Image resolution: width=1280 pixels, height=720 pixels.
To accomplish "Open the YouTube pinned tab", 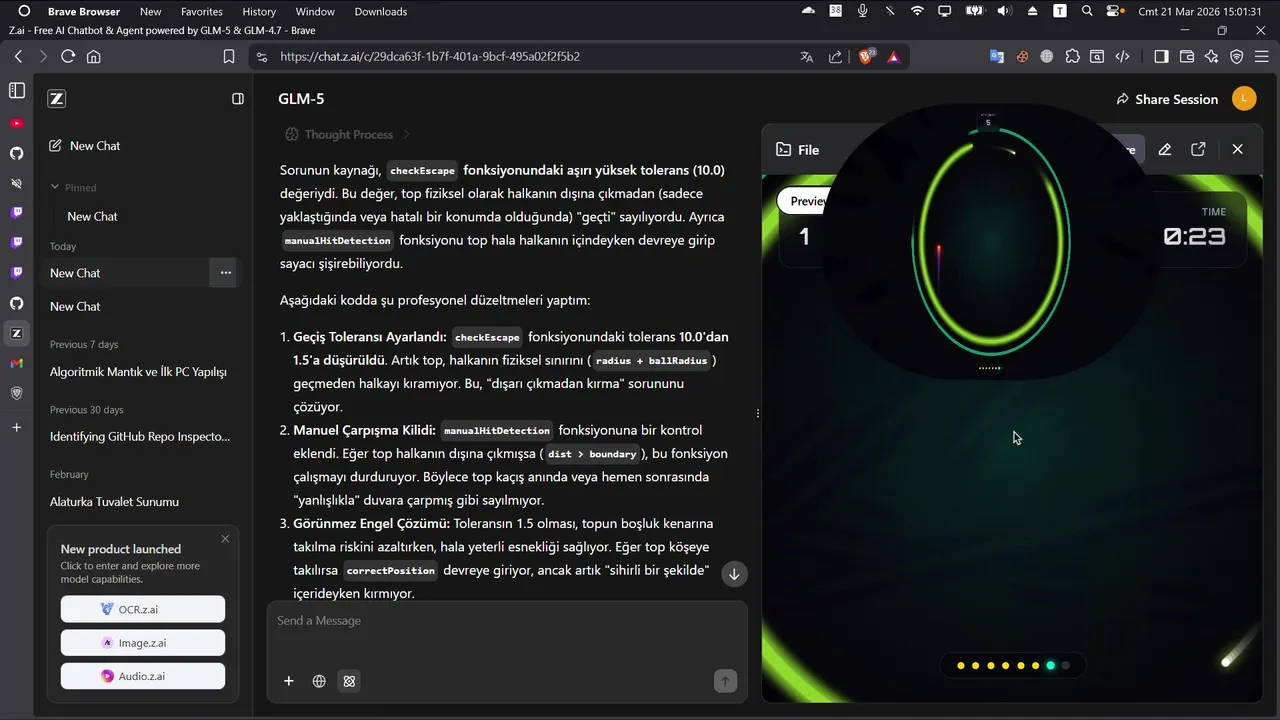I will [16, 123].
